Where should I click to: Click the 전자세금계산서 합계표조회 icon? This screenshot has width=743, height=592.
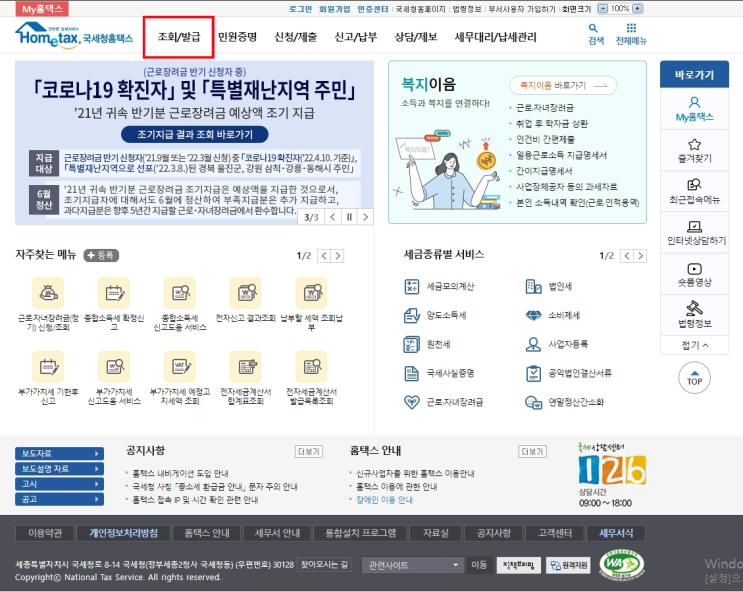(245, 367)
